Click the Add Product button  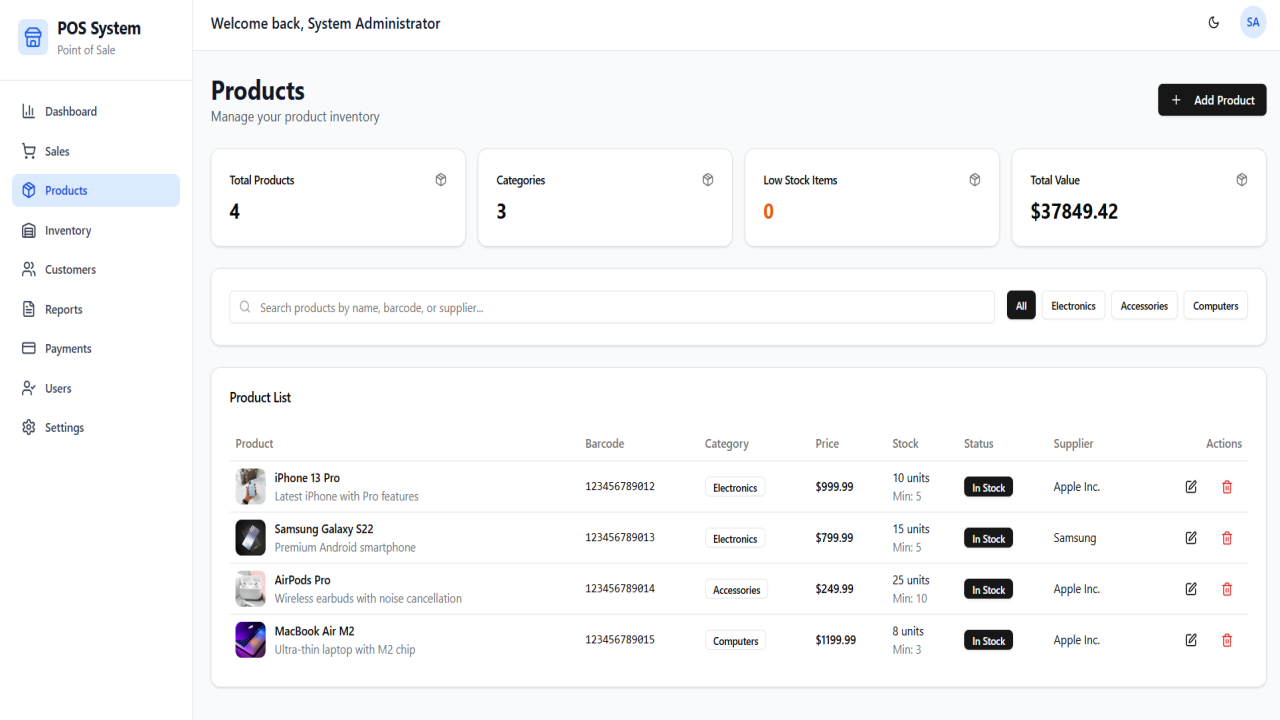coord(1212,100)
